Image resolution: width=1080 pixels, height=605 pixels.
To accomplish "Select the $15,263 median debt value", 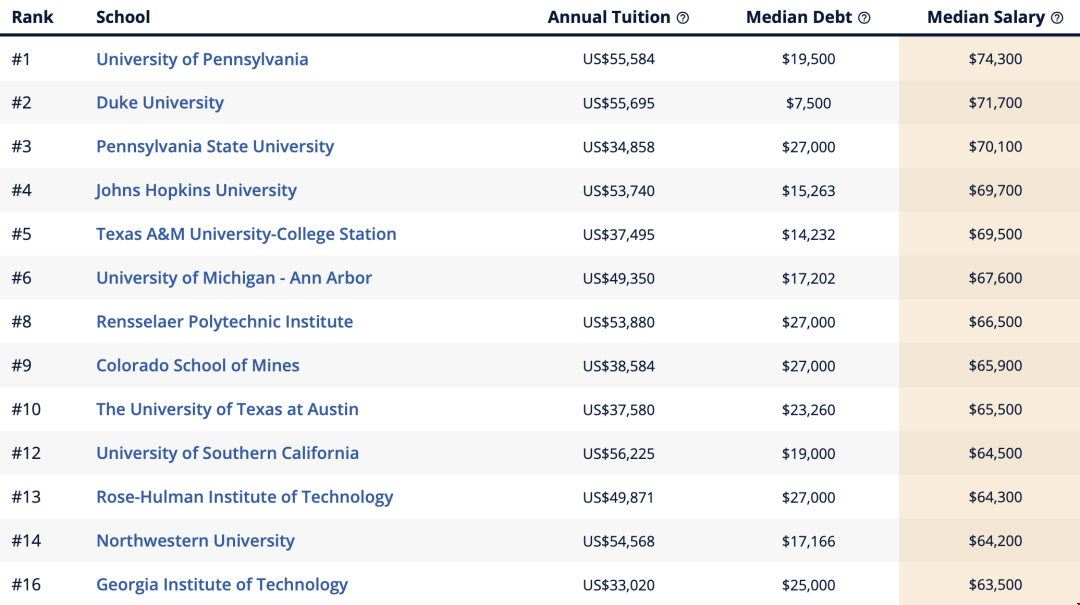I will (809, 191).
